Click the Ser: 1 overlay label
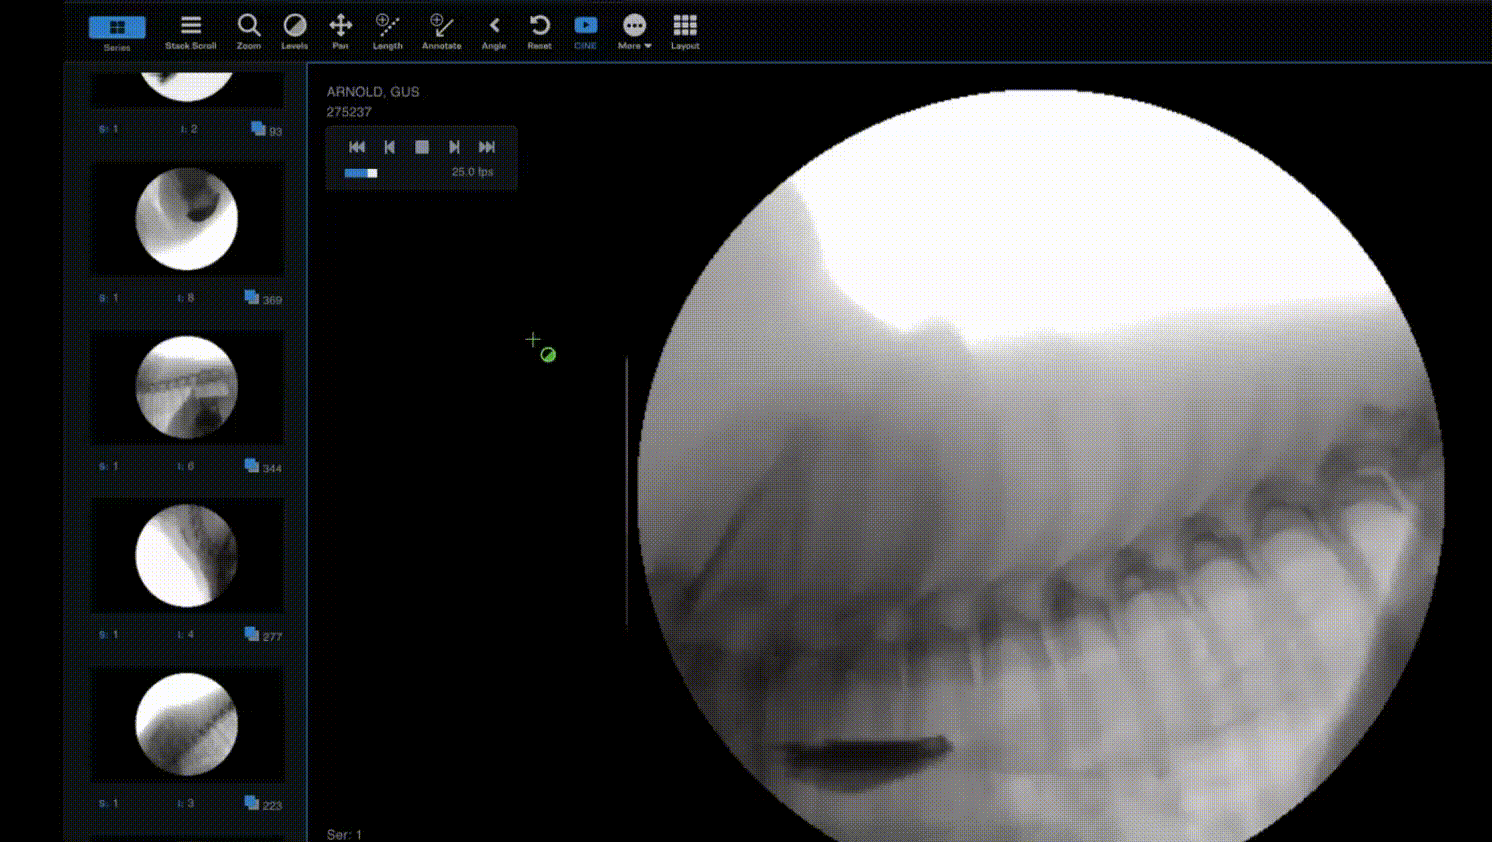The height and width of the screenshot is (842, 1492). point(344,834)
